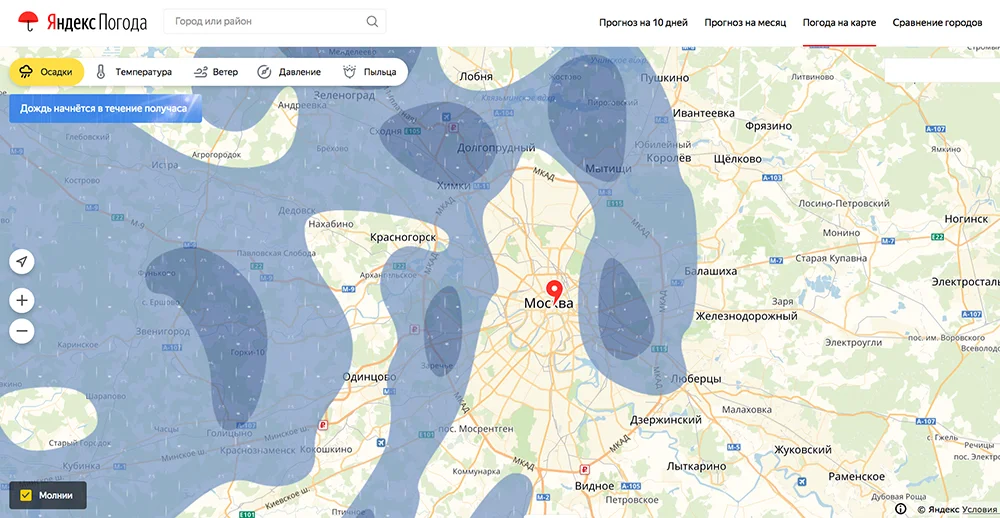Switch to the Температура layer
This screenshot has width=1000, height=518.
point(134,72)
